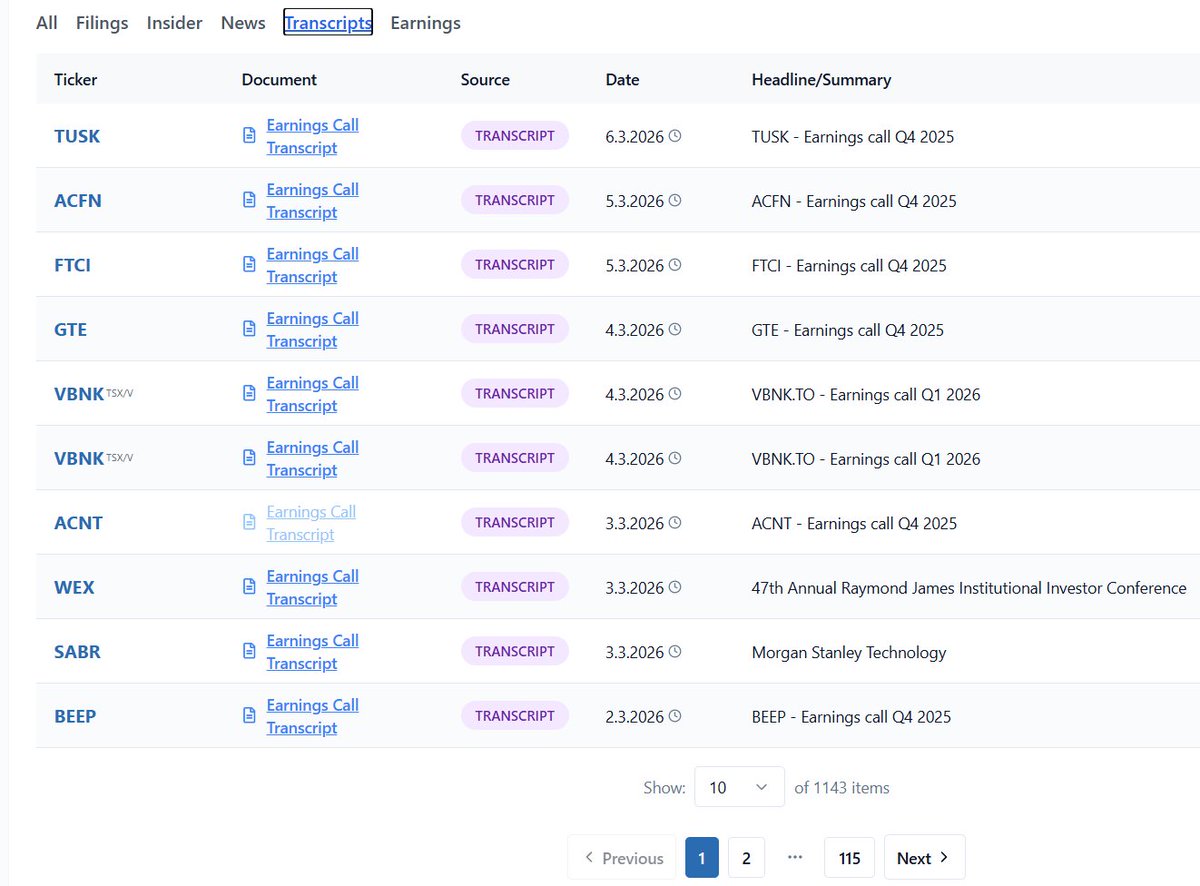Click the clock icon in WEX row
1200x886 pixels.
point(675,587)
